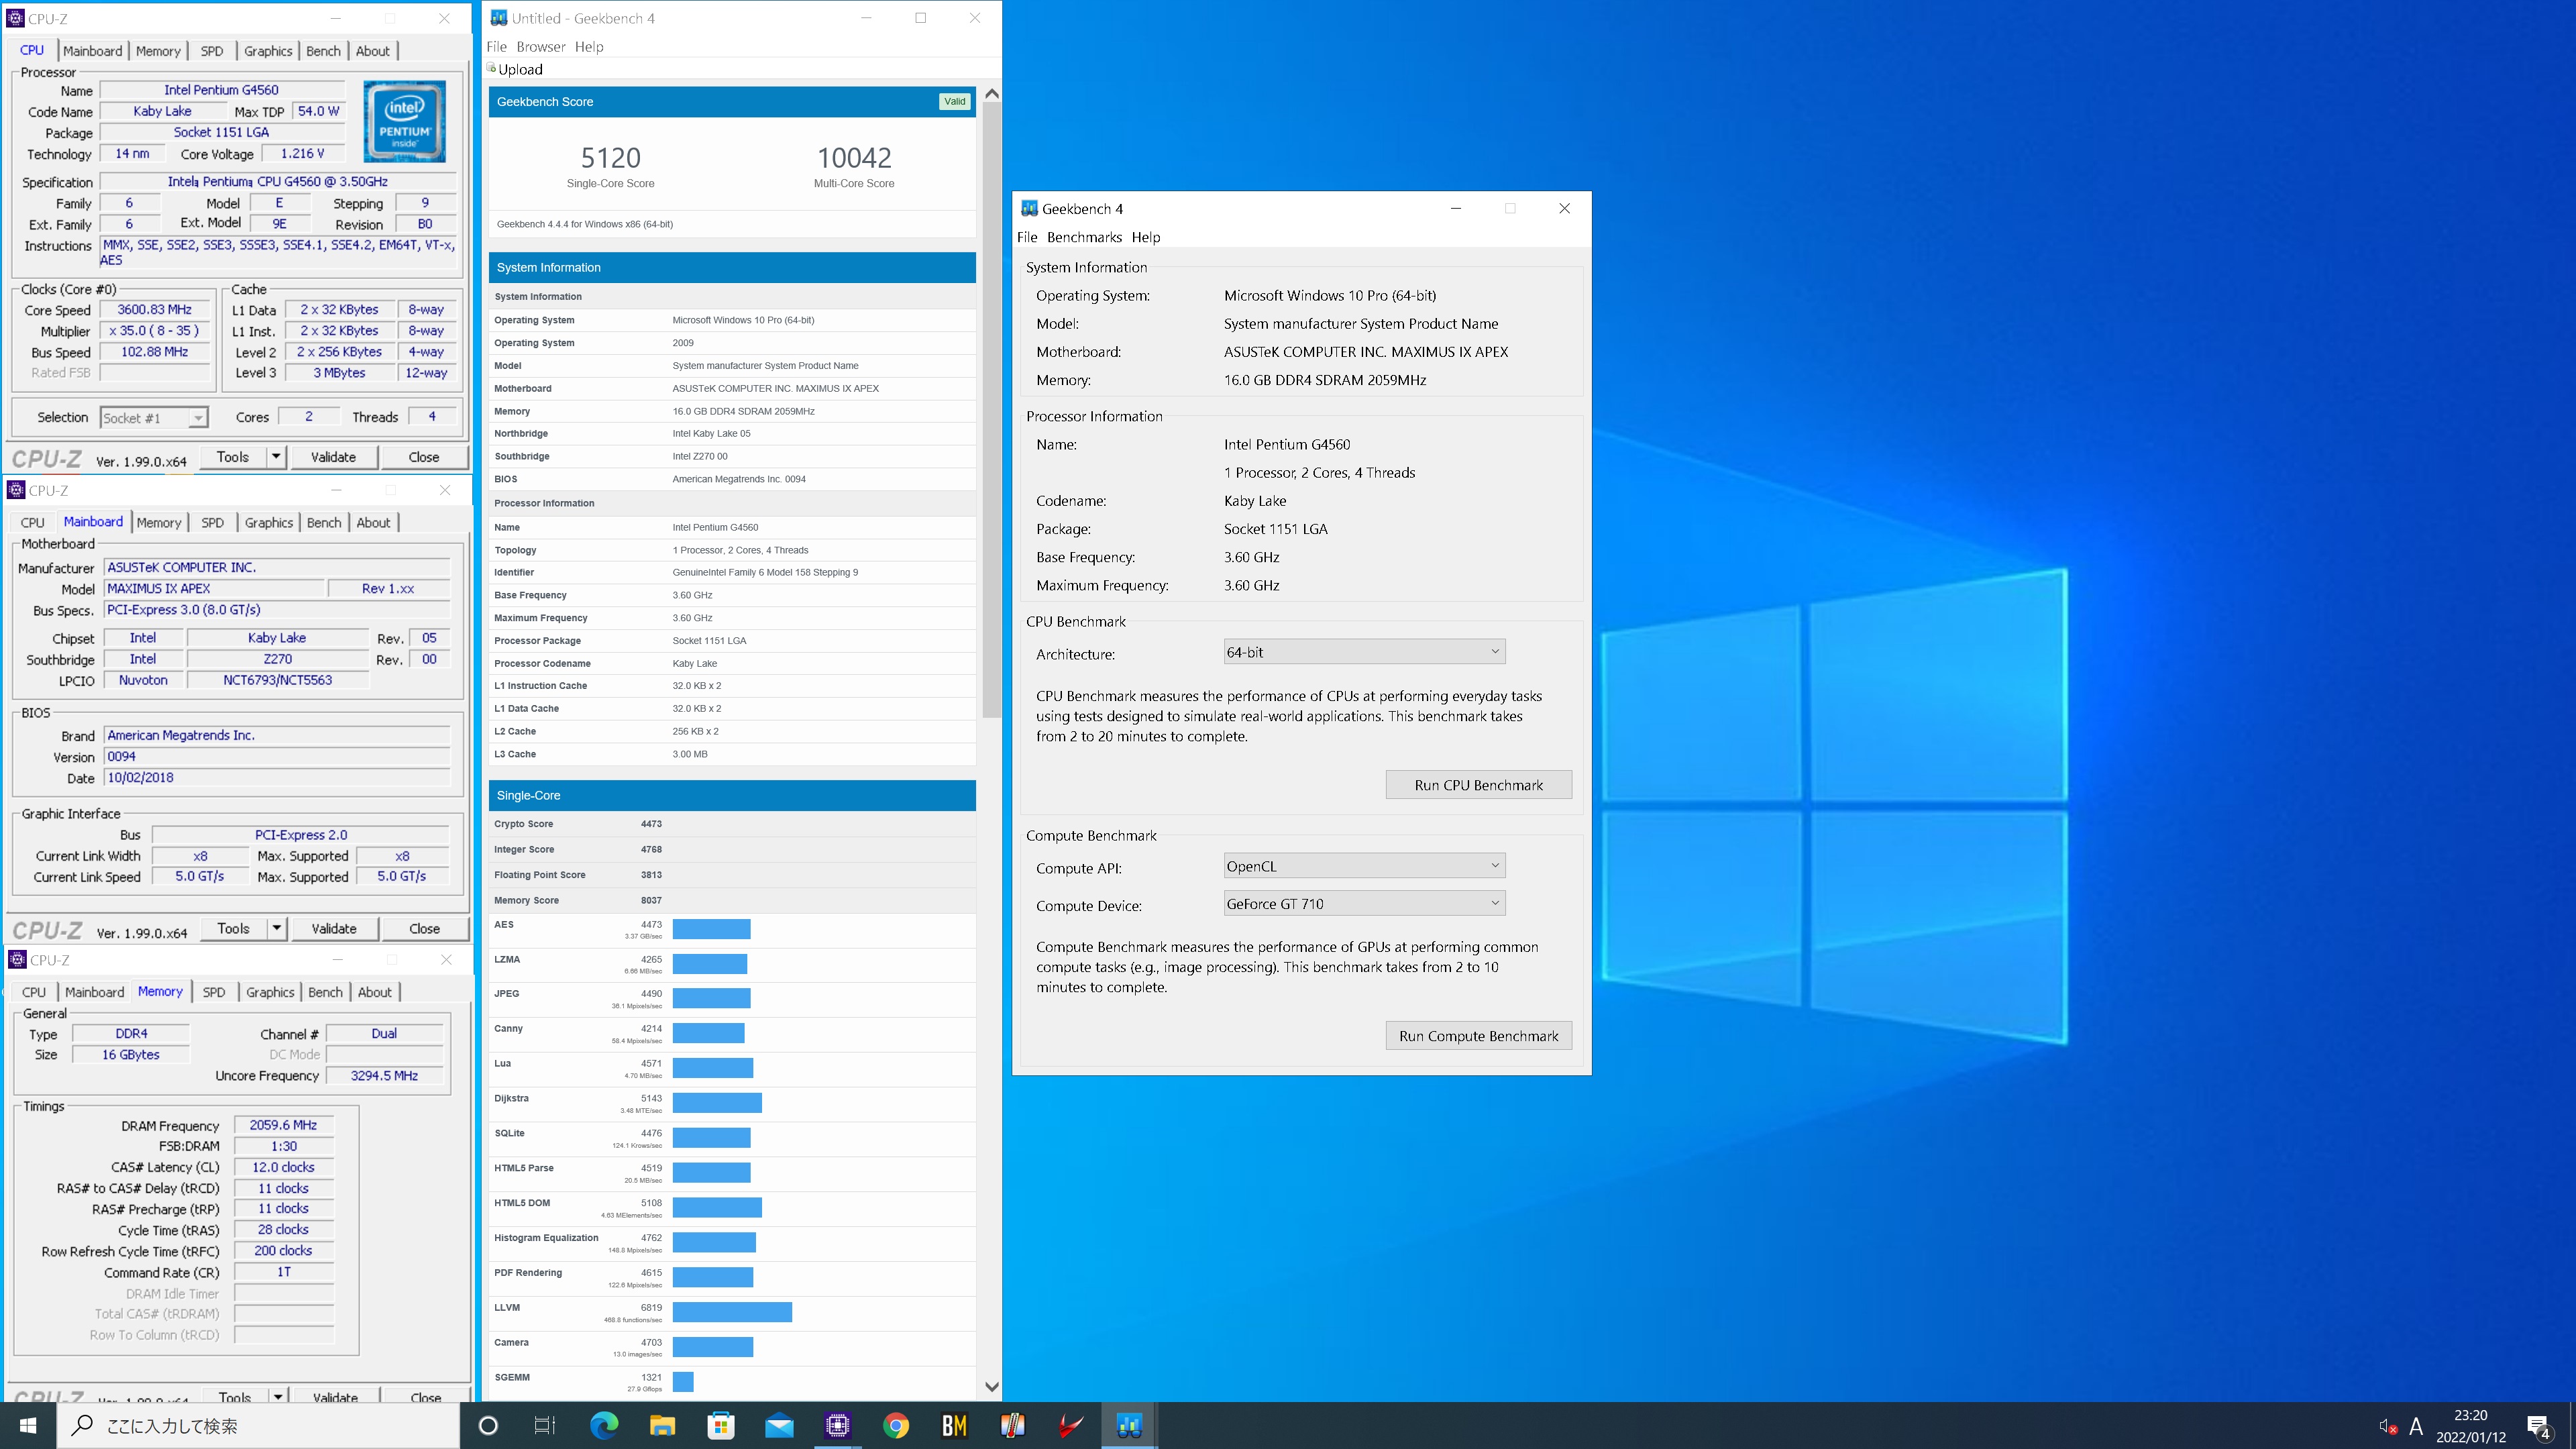Switch to SPD tab in CPU-Z mainboard window
The image size is (2576, 1449).
tap(212, 522)
